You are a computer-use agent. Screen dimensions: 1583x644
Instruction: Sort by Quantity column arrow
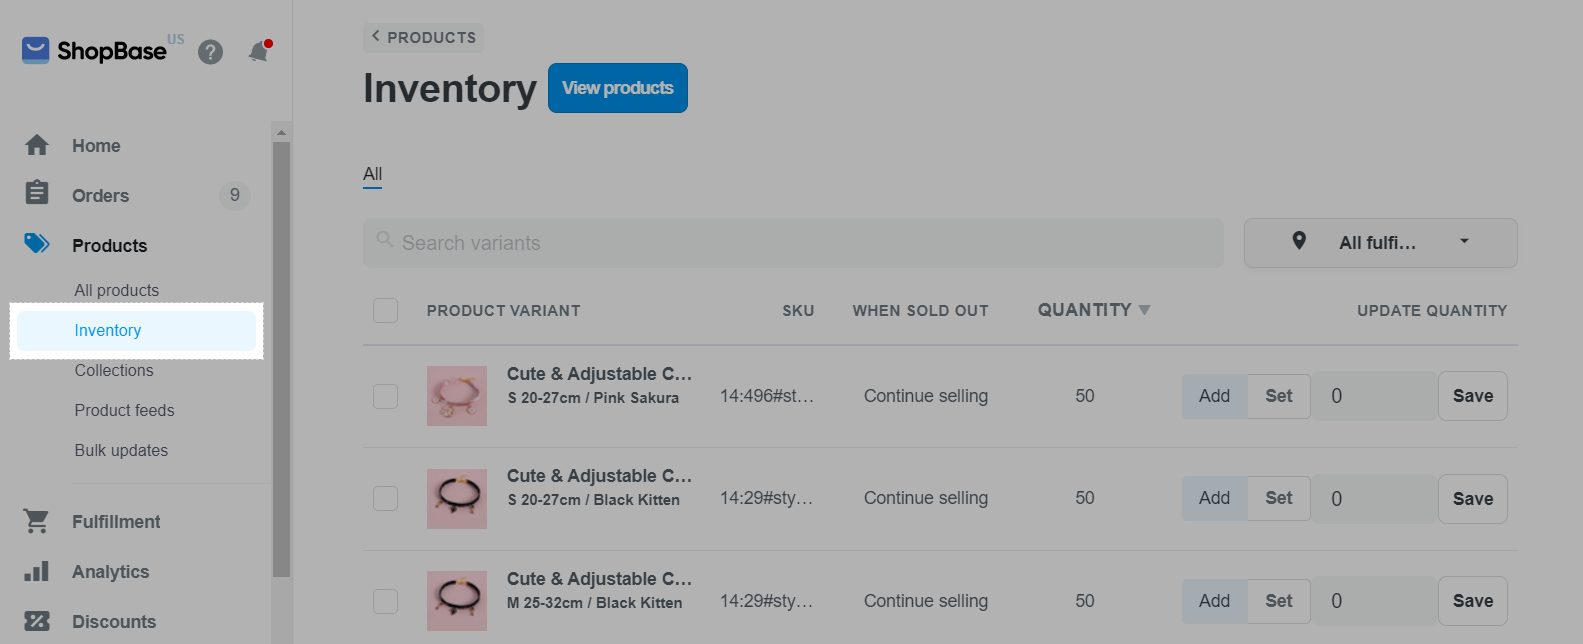click(1145, 310)
